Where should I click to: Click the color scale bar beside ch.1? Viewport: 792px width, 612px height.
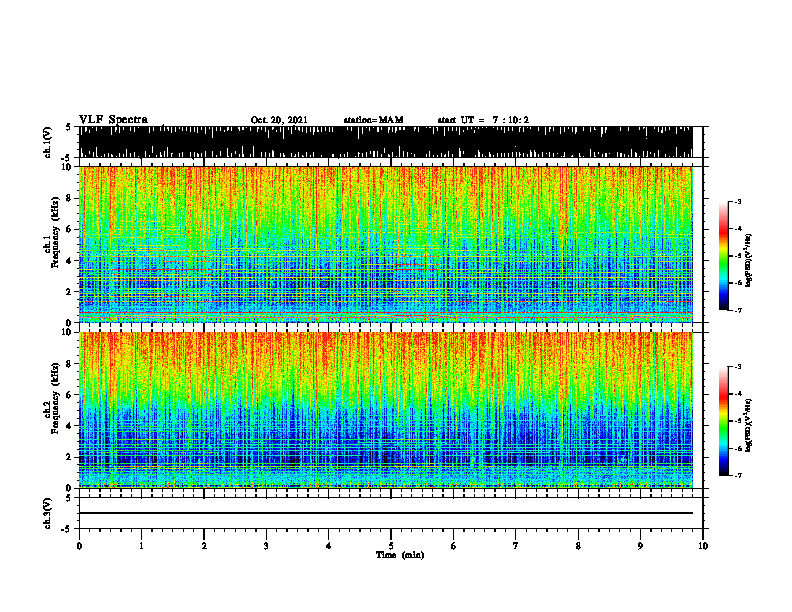pos(723,256)
